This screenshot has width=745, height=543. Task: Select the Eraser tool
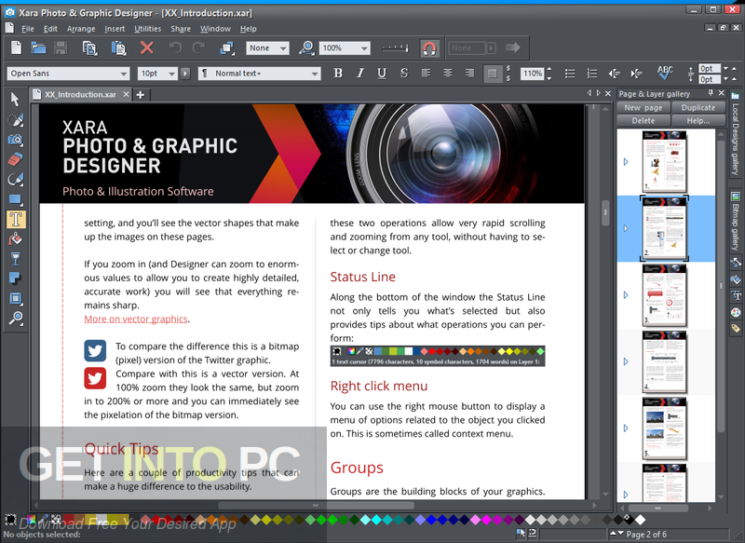tap(15, 159)
